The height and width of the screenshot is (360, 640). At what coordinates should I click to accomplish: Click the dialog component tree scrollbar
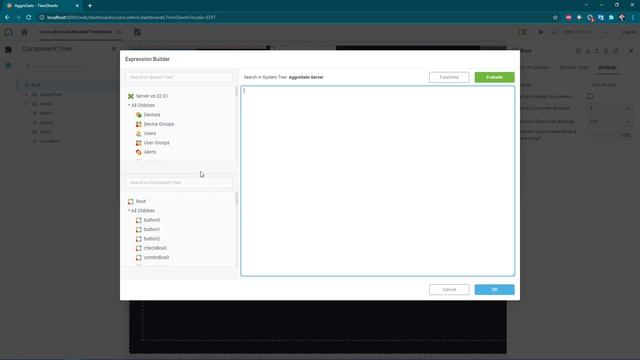coord(236,198)
